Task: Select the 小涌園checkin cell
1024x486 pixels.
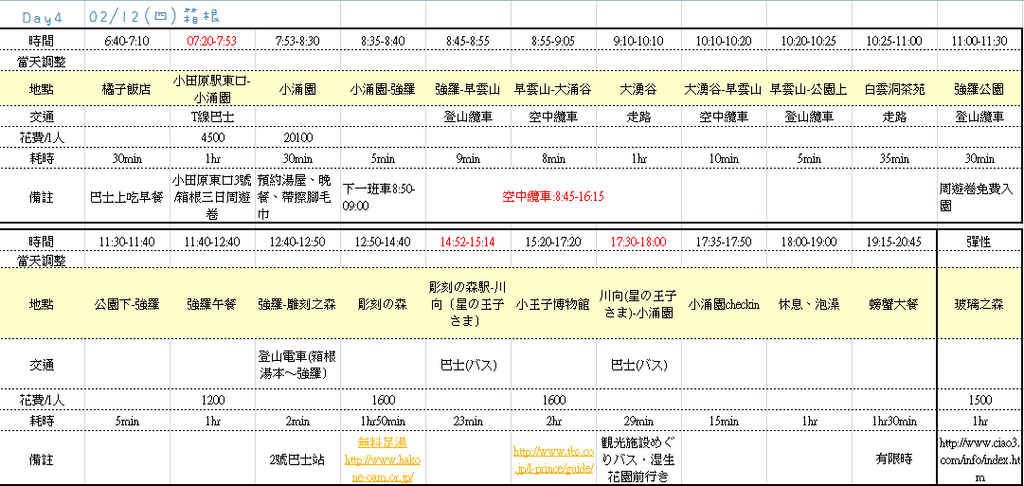Action: tap(724, 304)
